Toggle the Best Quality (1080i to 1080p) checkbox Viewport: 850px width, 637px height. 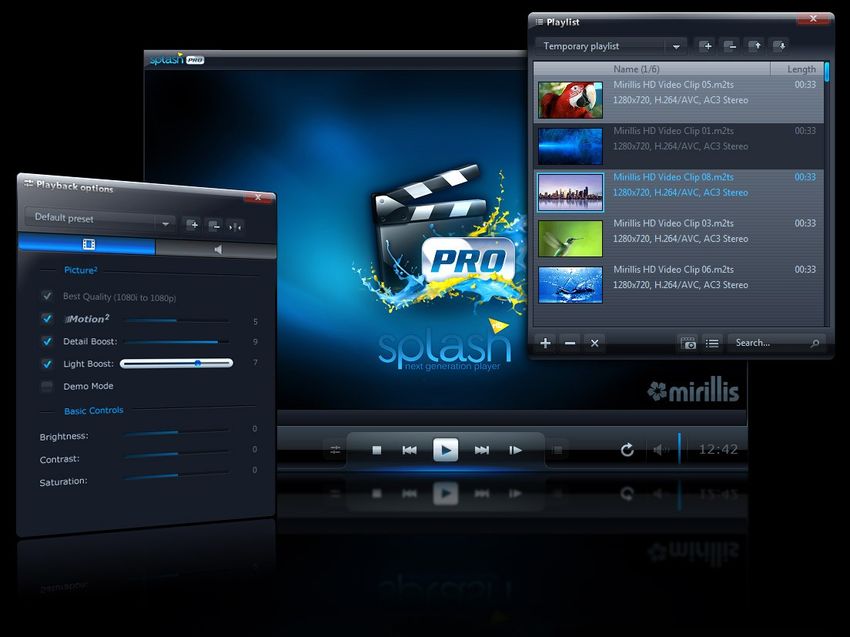[47, 295]
